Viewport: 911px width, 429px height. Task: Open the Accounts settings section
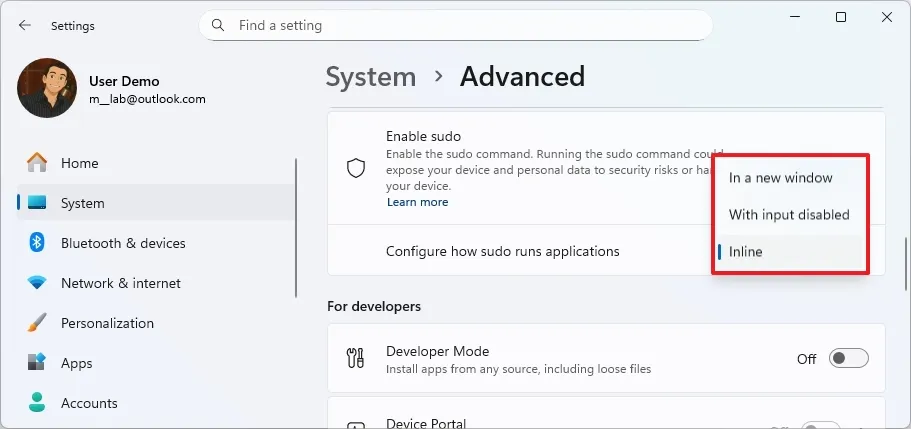[156, 403]
